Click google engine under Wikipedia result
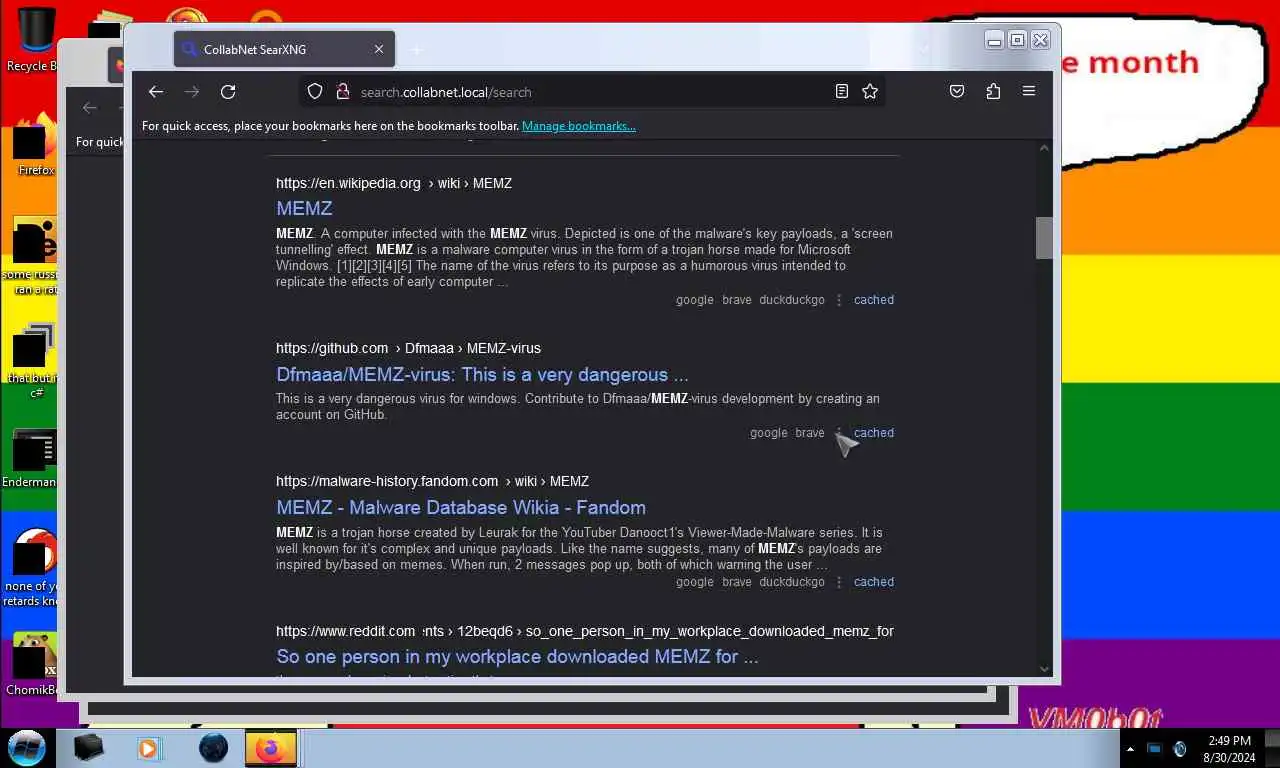This screenshot has width=1280, height=768. 695,300
